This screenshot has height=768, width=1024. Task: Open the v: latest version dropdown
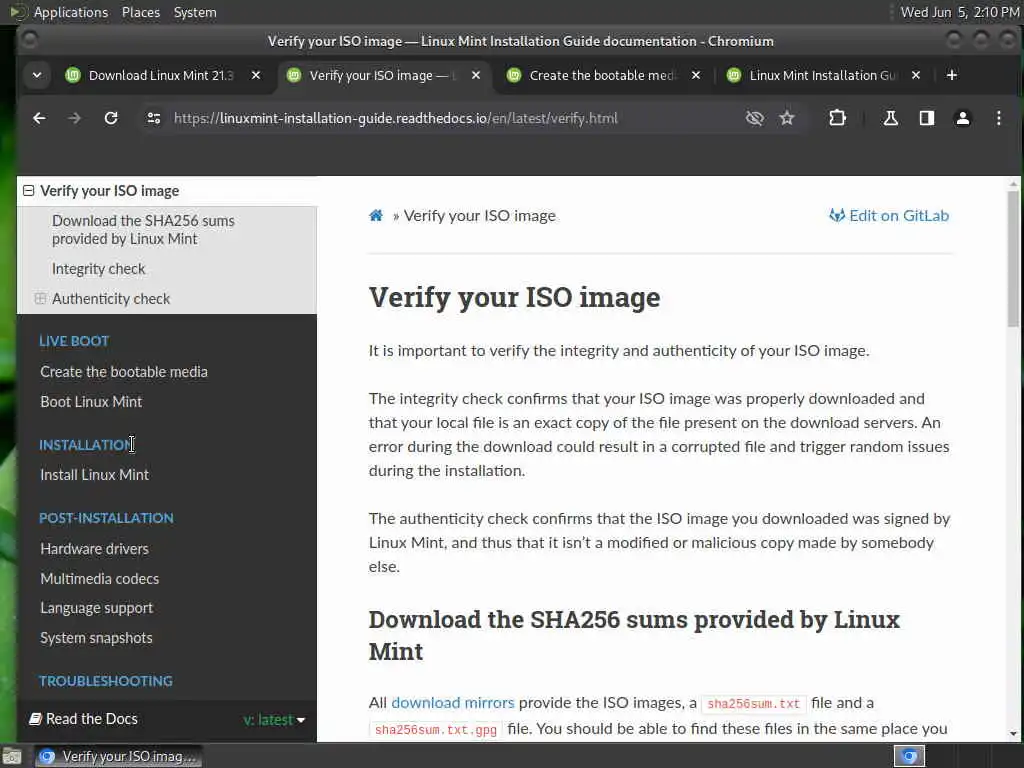click(274, 720)
